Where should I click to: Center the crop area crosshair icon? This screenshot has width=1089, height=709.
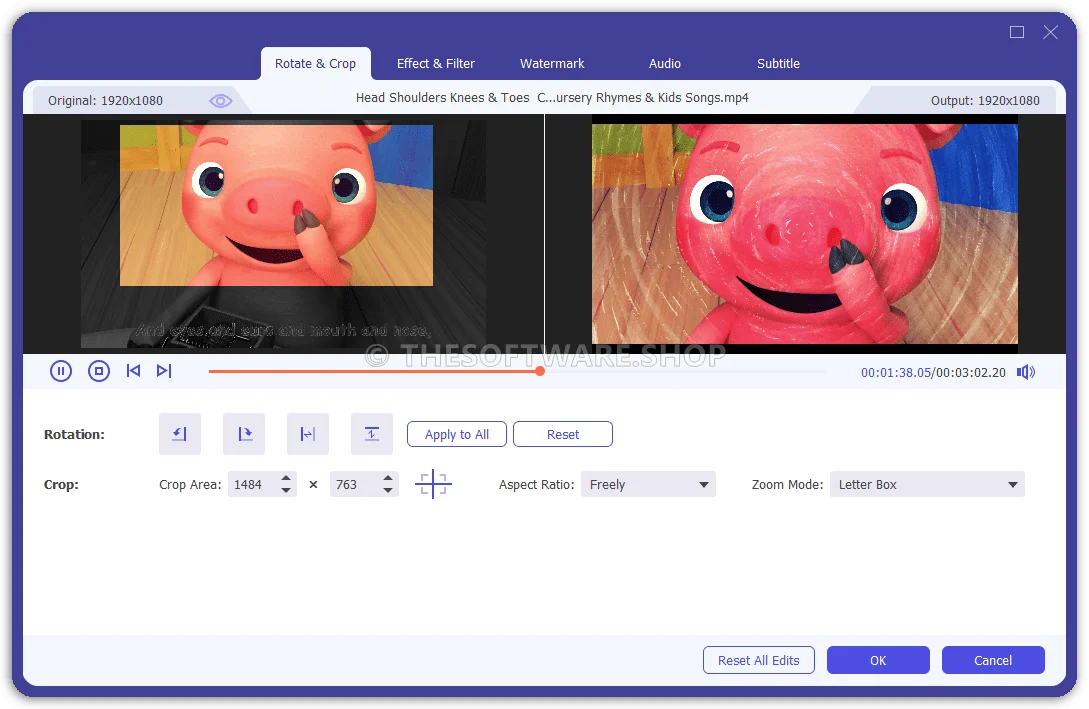(x=433, y=484)
